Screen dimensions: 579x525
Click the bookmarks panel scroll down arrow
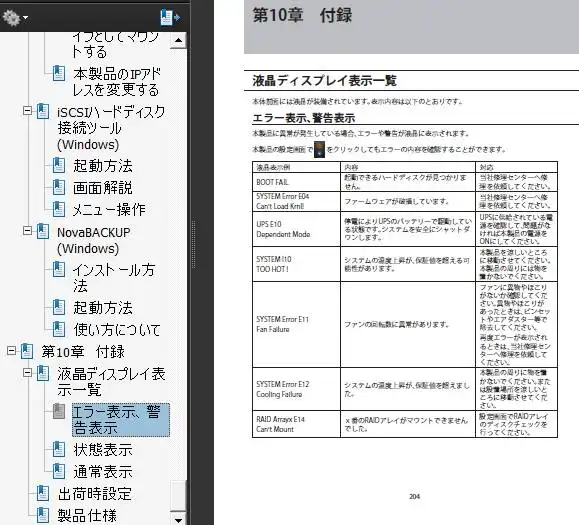click(x=178, y=519)
